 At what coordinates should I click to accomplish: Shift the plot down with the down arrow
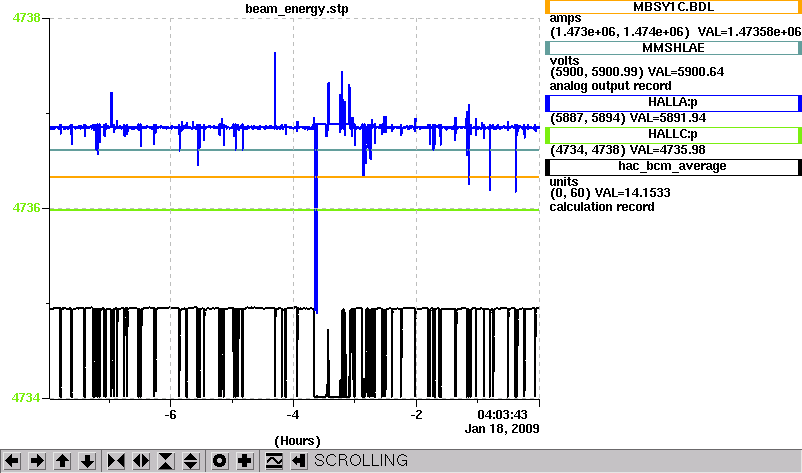click(x=87, y=461)
